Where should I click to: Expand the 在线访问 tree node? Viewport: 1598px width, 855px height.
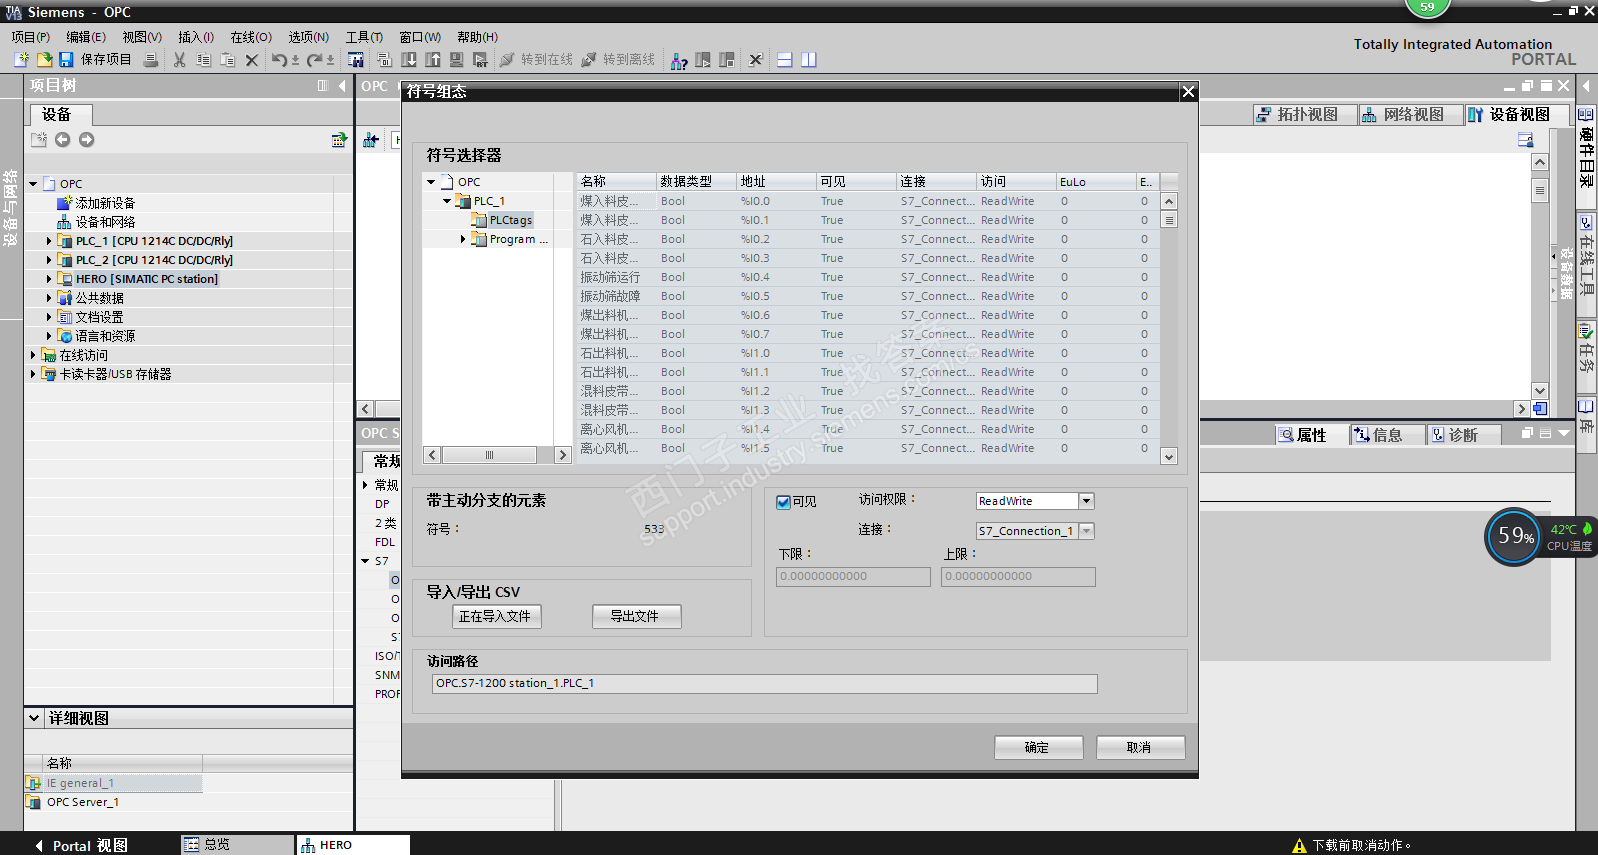(33, 355)
